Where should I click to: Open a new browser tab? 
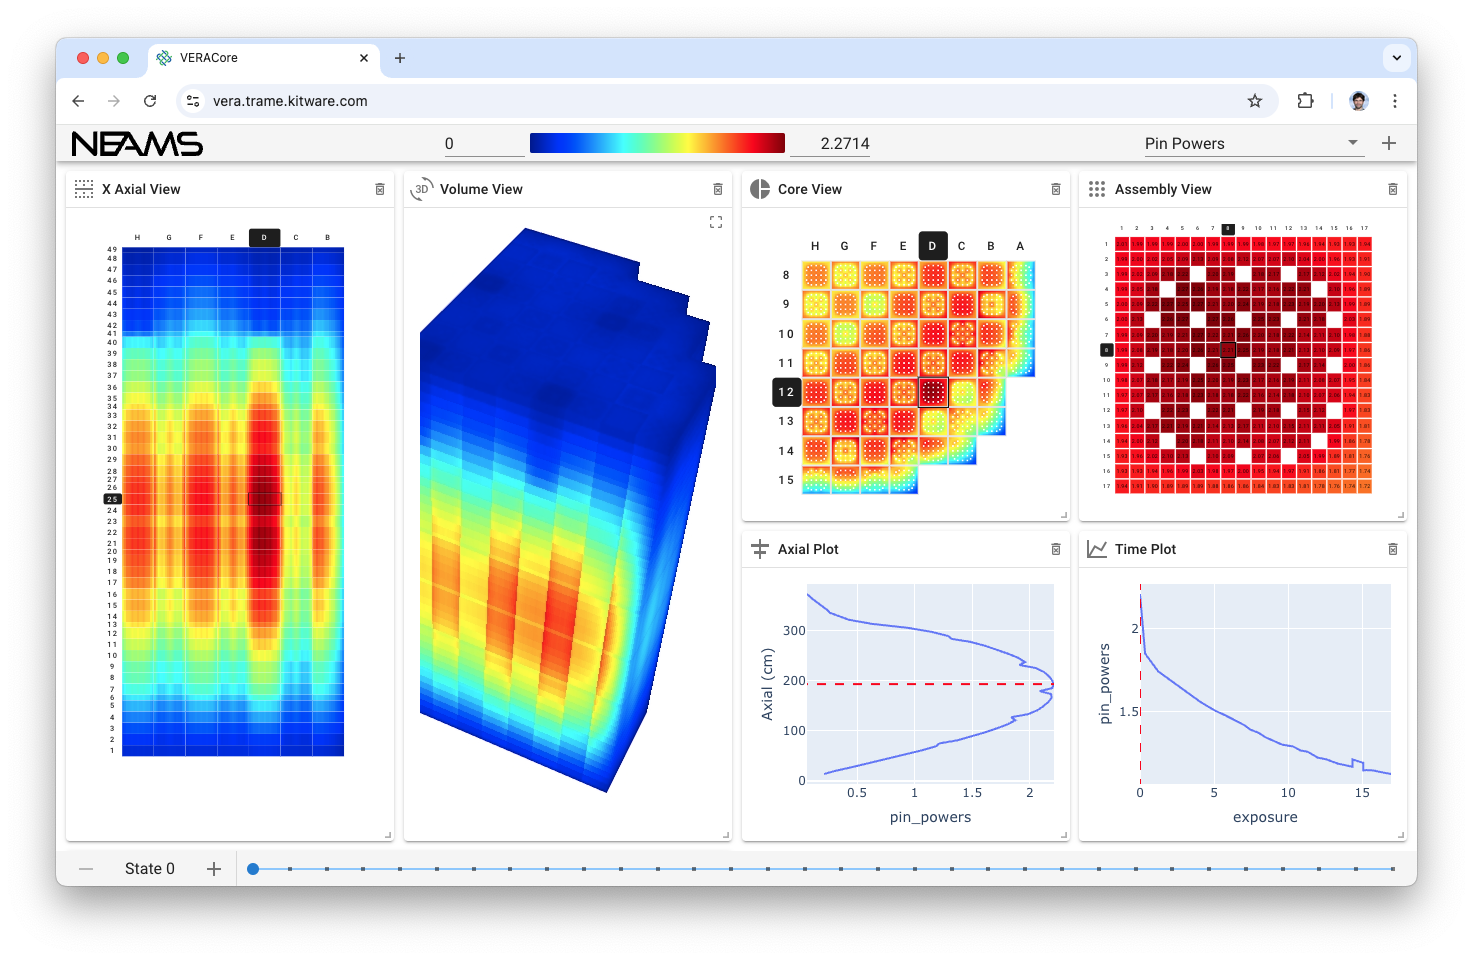[x=400, y=58]
